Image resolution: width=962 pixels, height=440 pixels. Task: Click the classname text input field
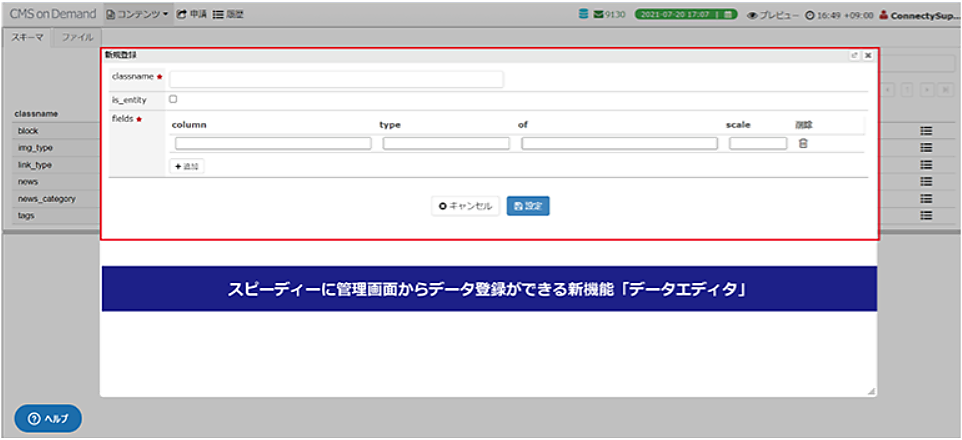(x=336, y=78)
